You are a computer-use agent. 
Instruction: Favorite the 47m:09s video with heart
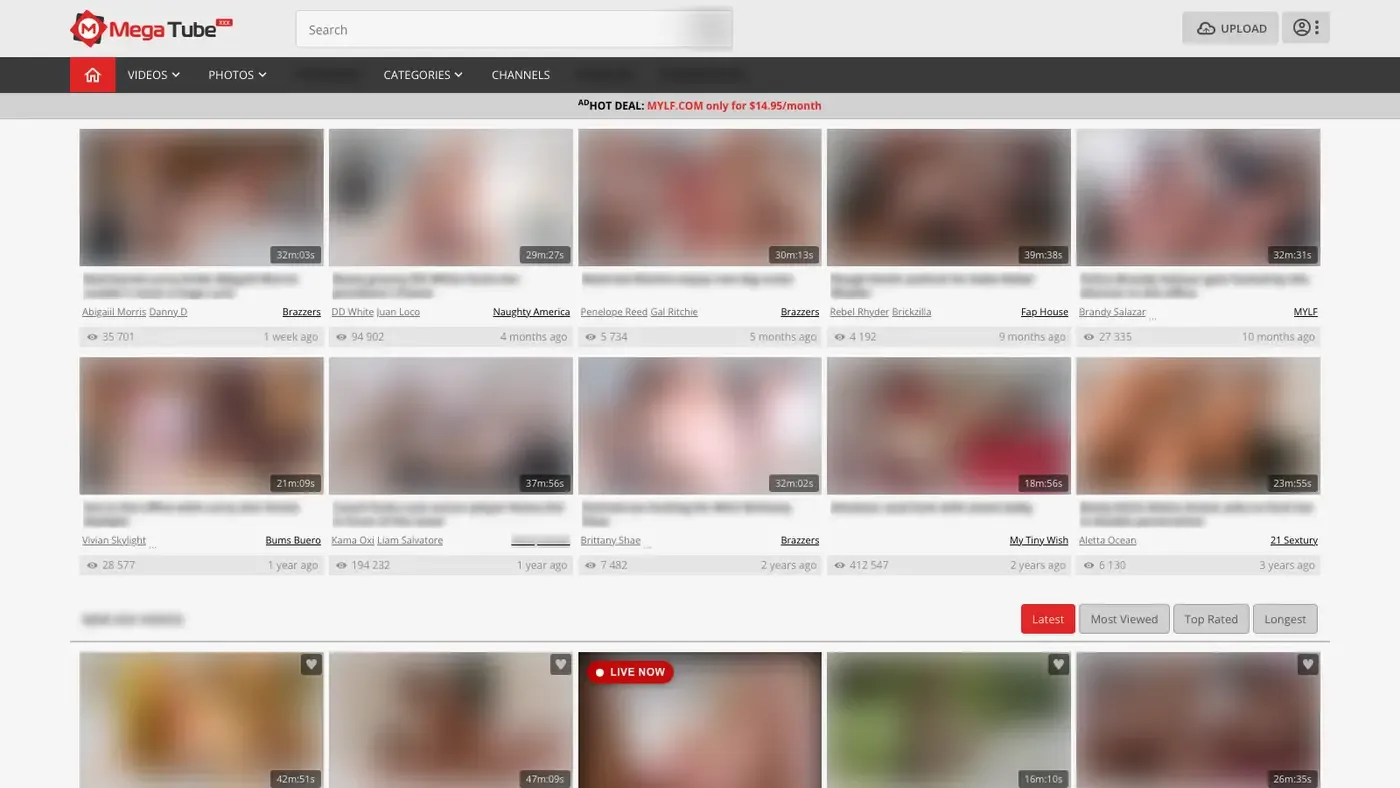560,664
